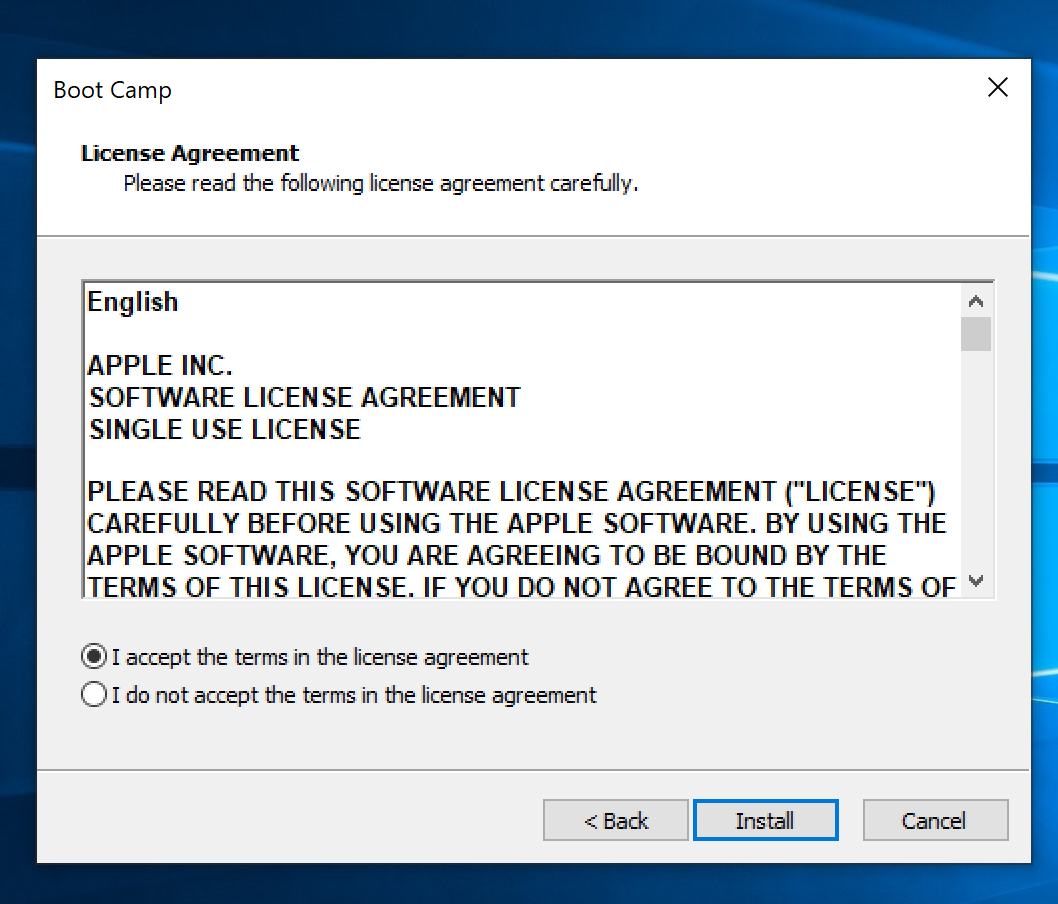The height and width of the screenshot is (904, 1058).
Task: Click the Install button
Action: (765, 820)
